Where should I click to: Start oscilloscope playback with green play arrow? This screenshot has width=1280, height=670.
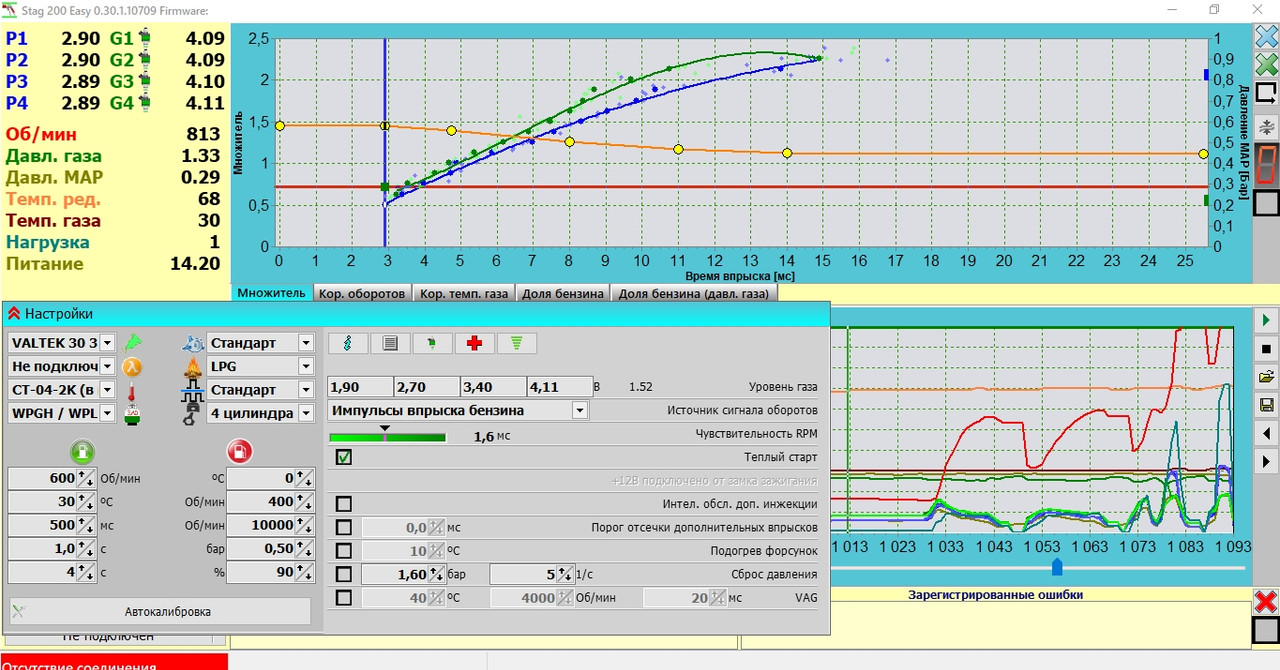point(1266,321)
